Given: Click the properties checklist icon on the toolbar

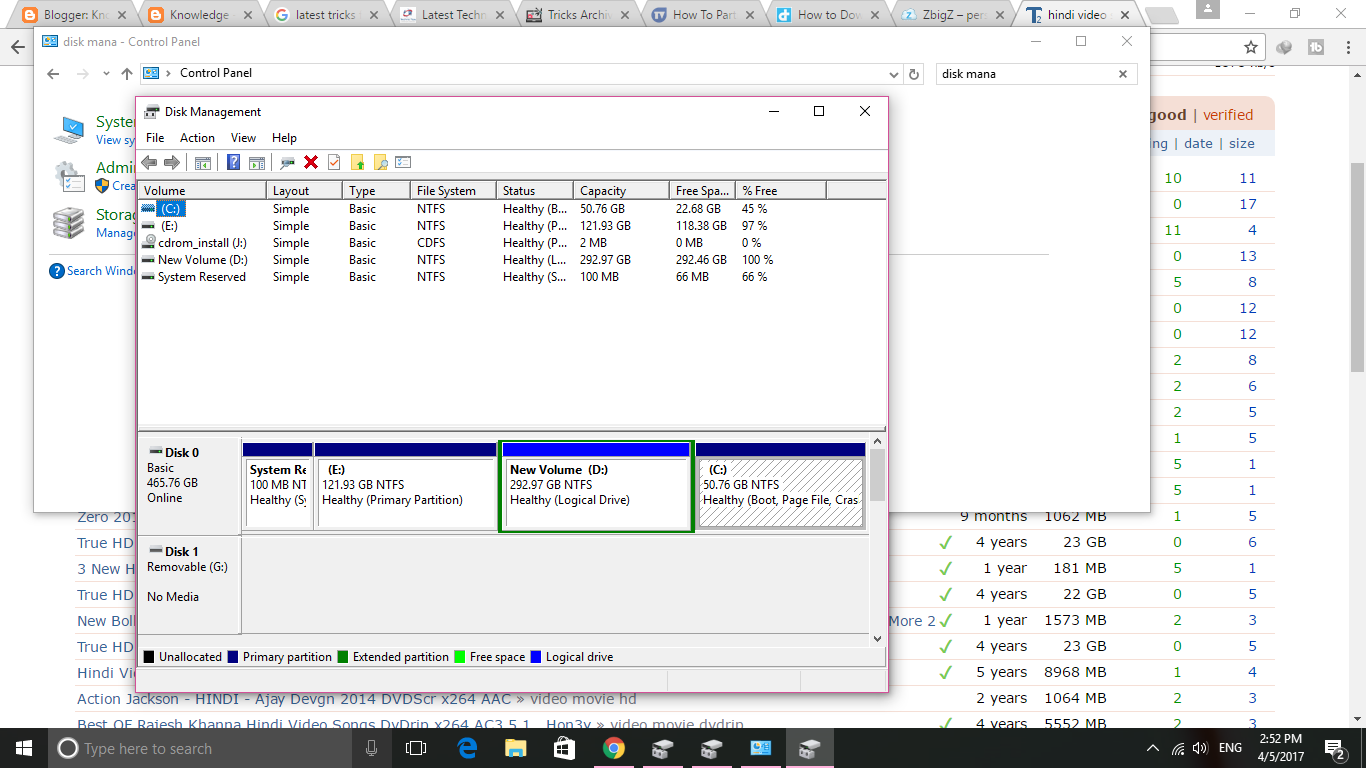Looking at the screenshot, I should pos(403,162).
